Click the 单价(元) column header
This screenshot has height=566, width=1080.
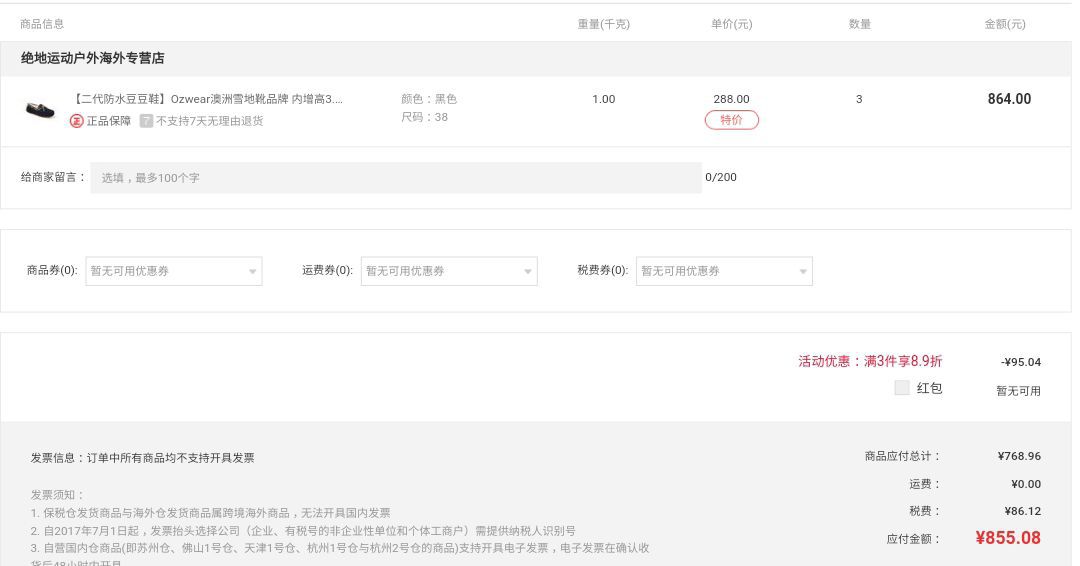731,24
